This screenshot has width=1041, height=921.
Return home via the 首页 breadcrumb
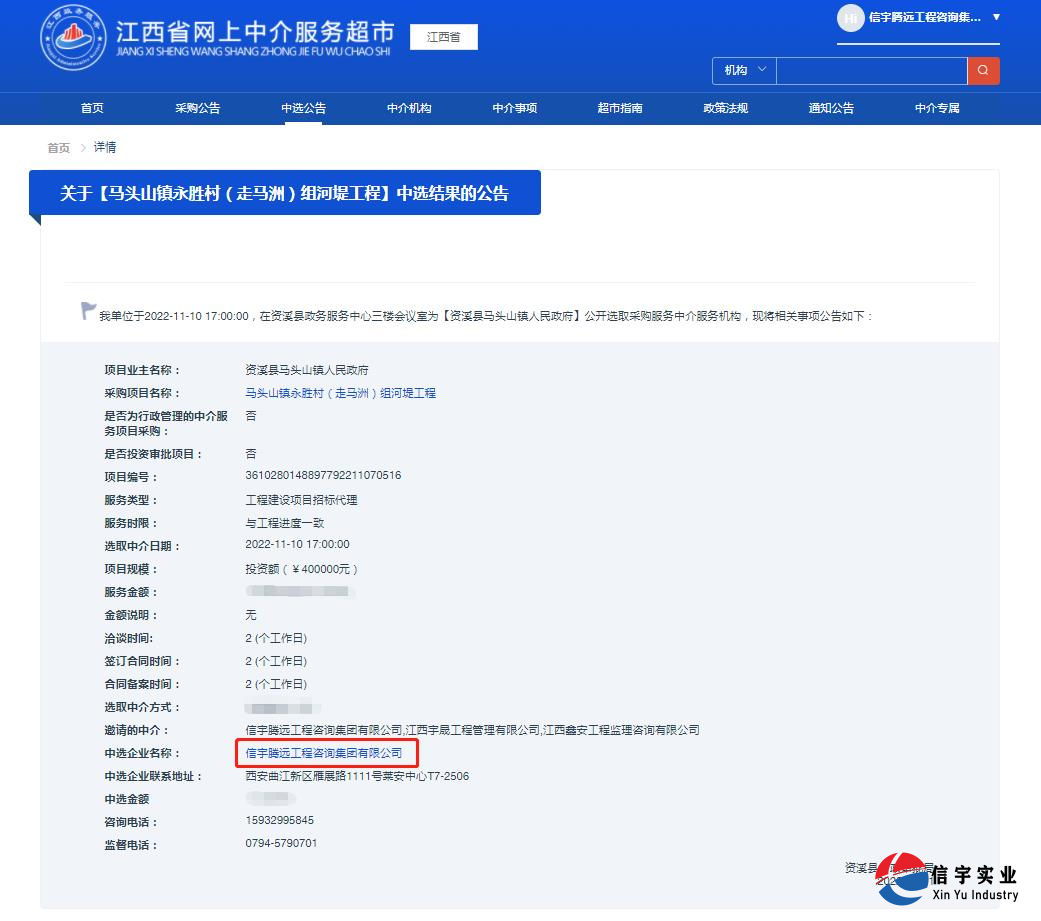57,147
